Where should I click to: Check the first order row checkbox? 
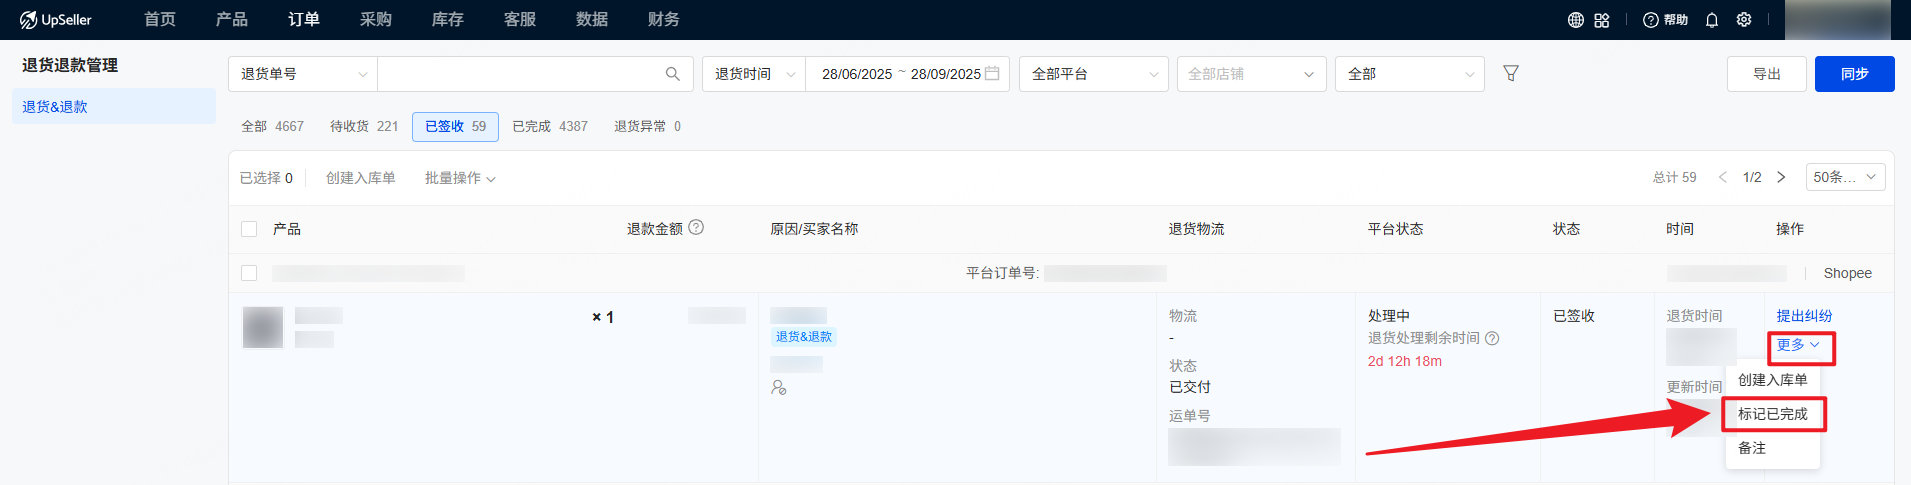(249, 273)
